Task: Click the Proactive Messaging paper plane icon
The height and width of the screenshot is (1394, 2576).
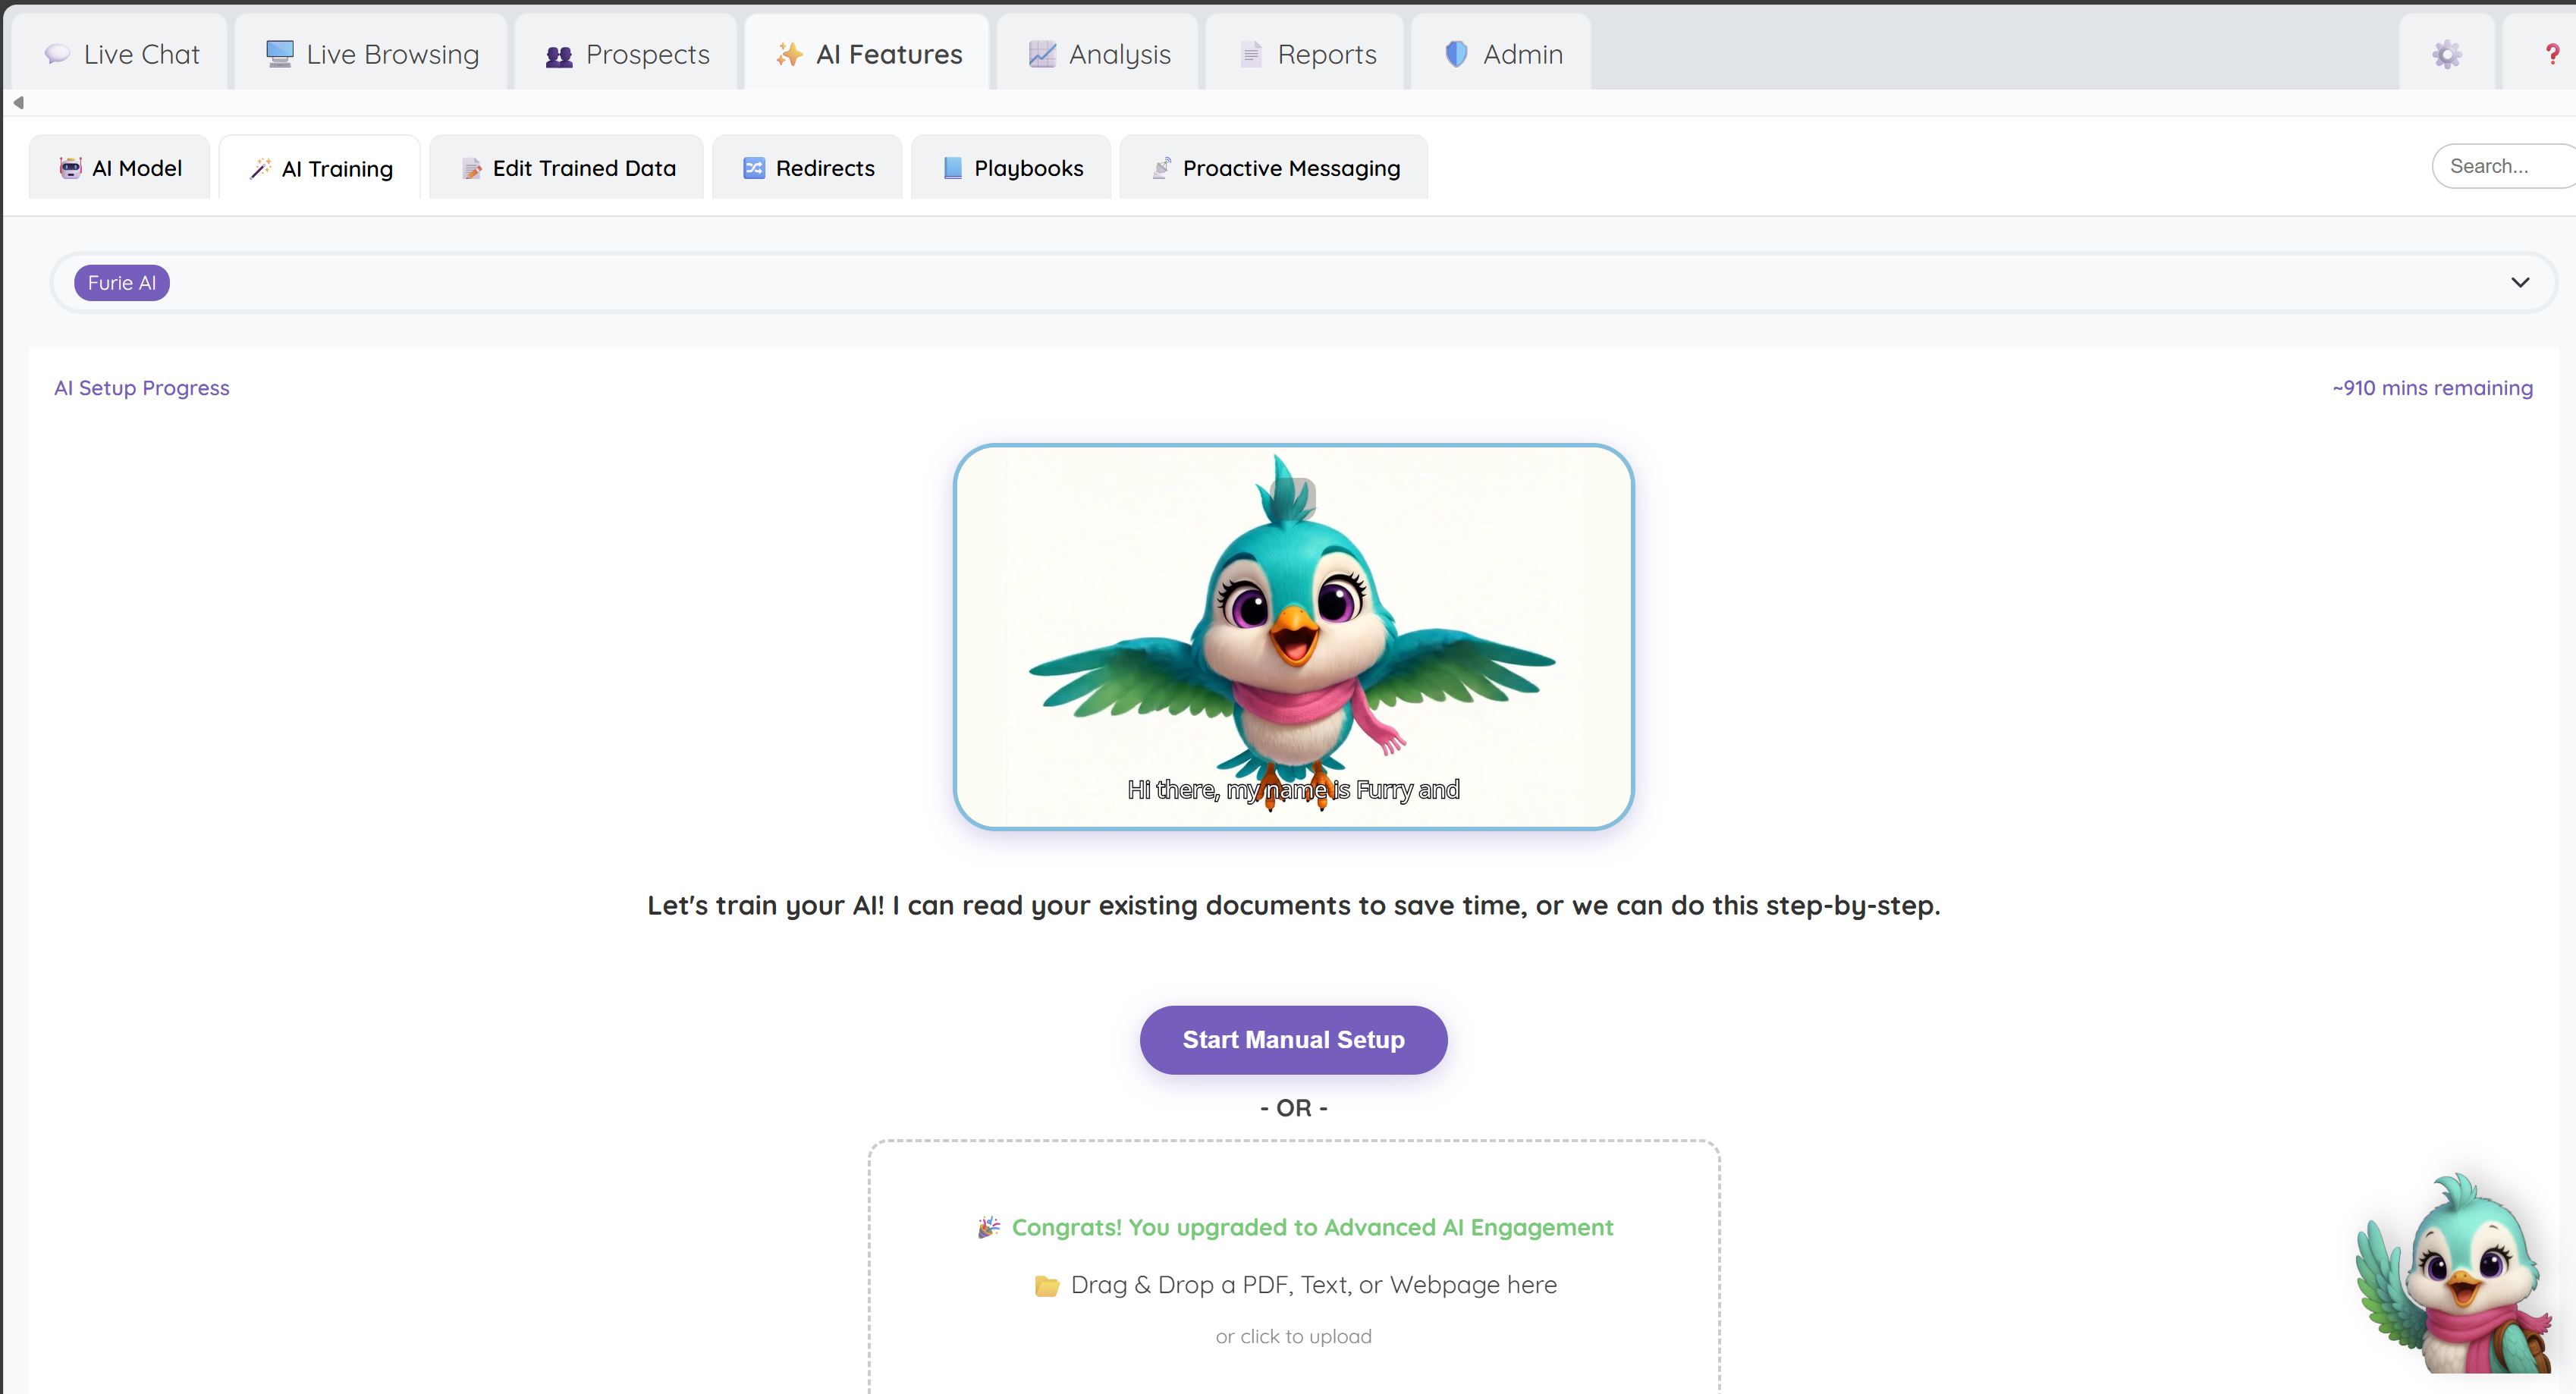Action: coord(1161,168)
